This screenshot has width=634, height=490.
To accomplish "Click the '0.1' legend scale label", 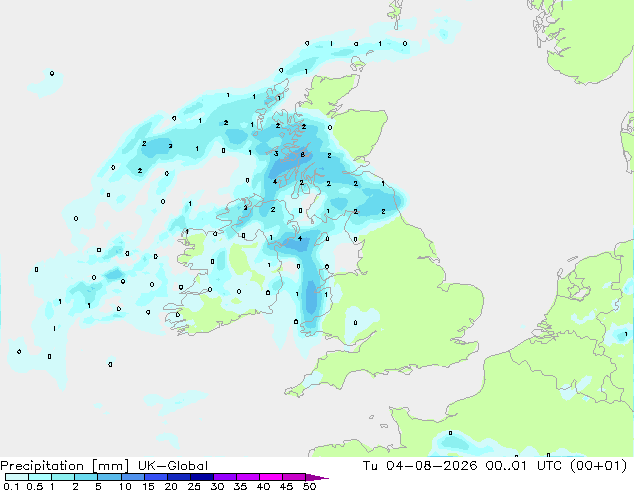I will pos(11,486).
